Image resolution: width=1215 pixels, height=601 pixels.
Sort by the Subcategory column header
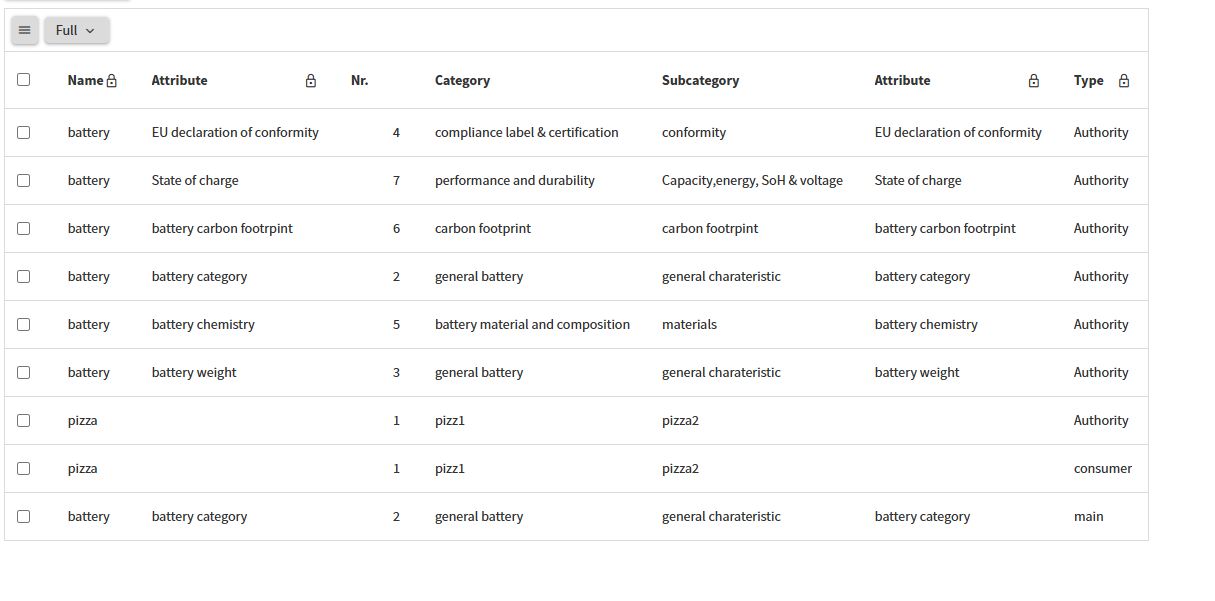(x=700, y=81)
